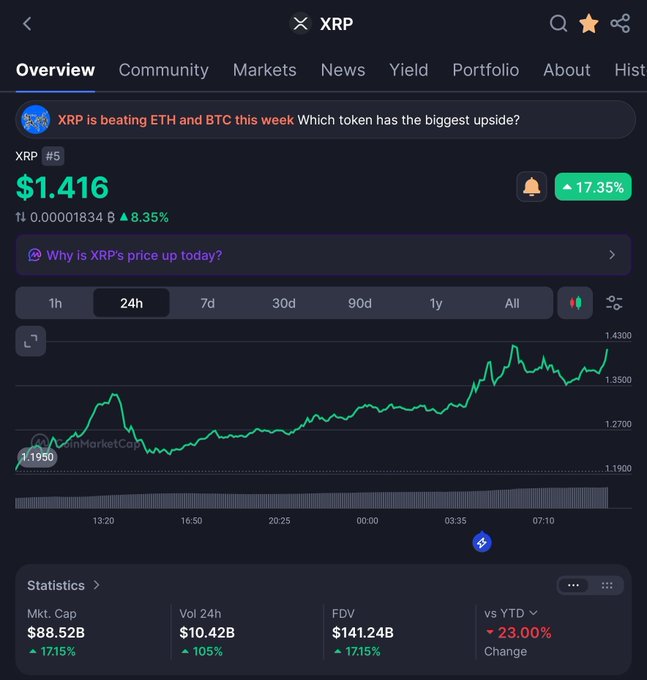Expand chart to fullscreen
647x680 pixels.
(x=31, y=341)
